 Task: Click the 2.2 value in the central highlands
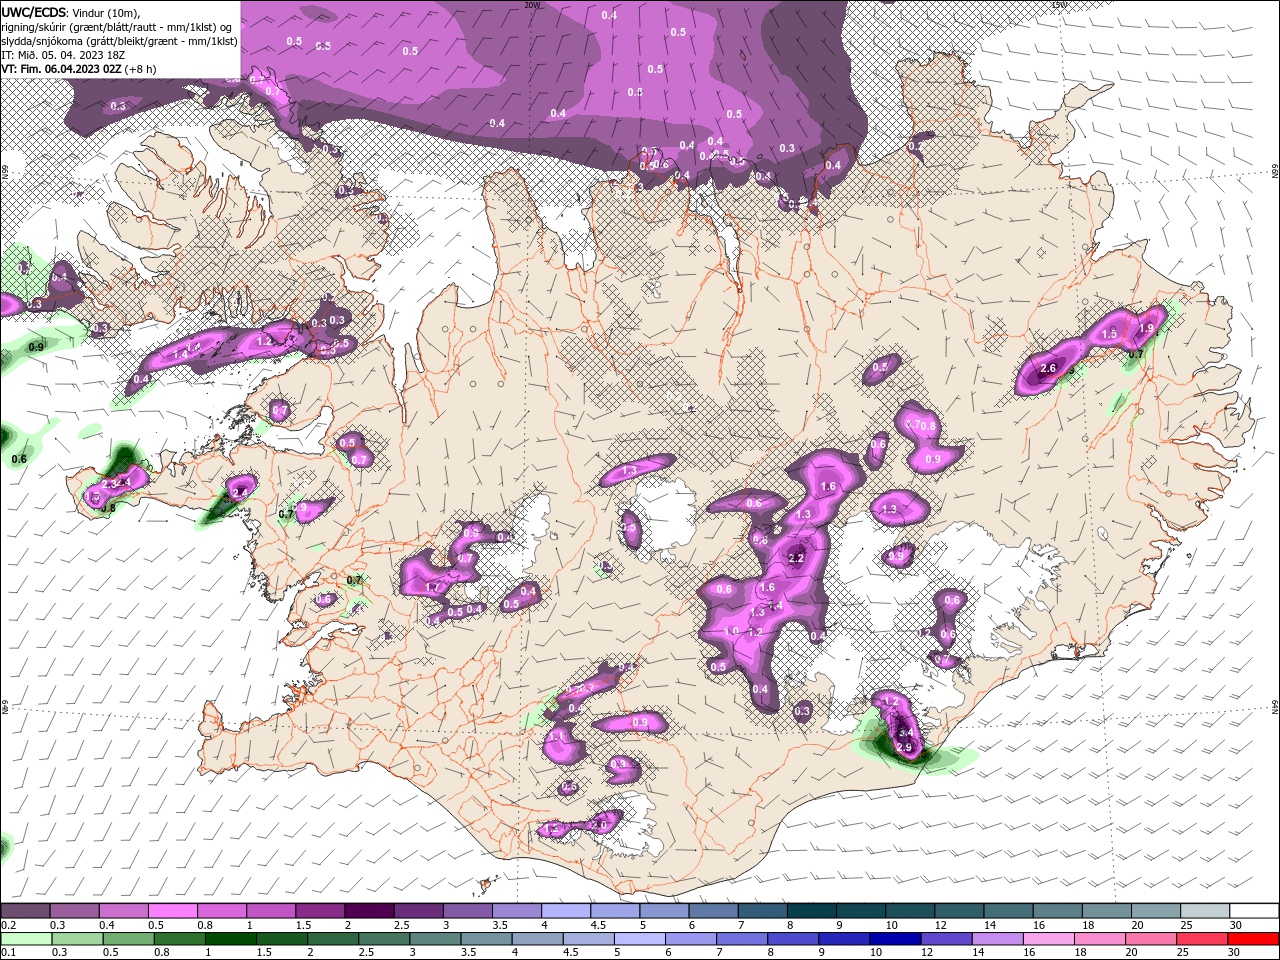point(797,558)
